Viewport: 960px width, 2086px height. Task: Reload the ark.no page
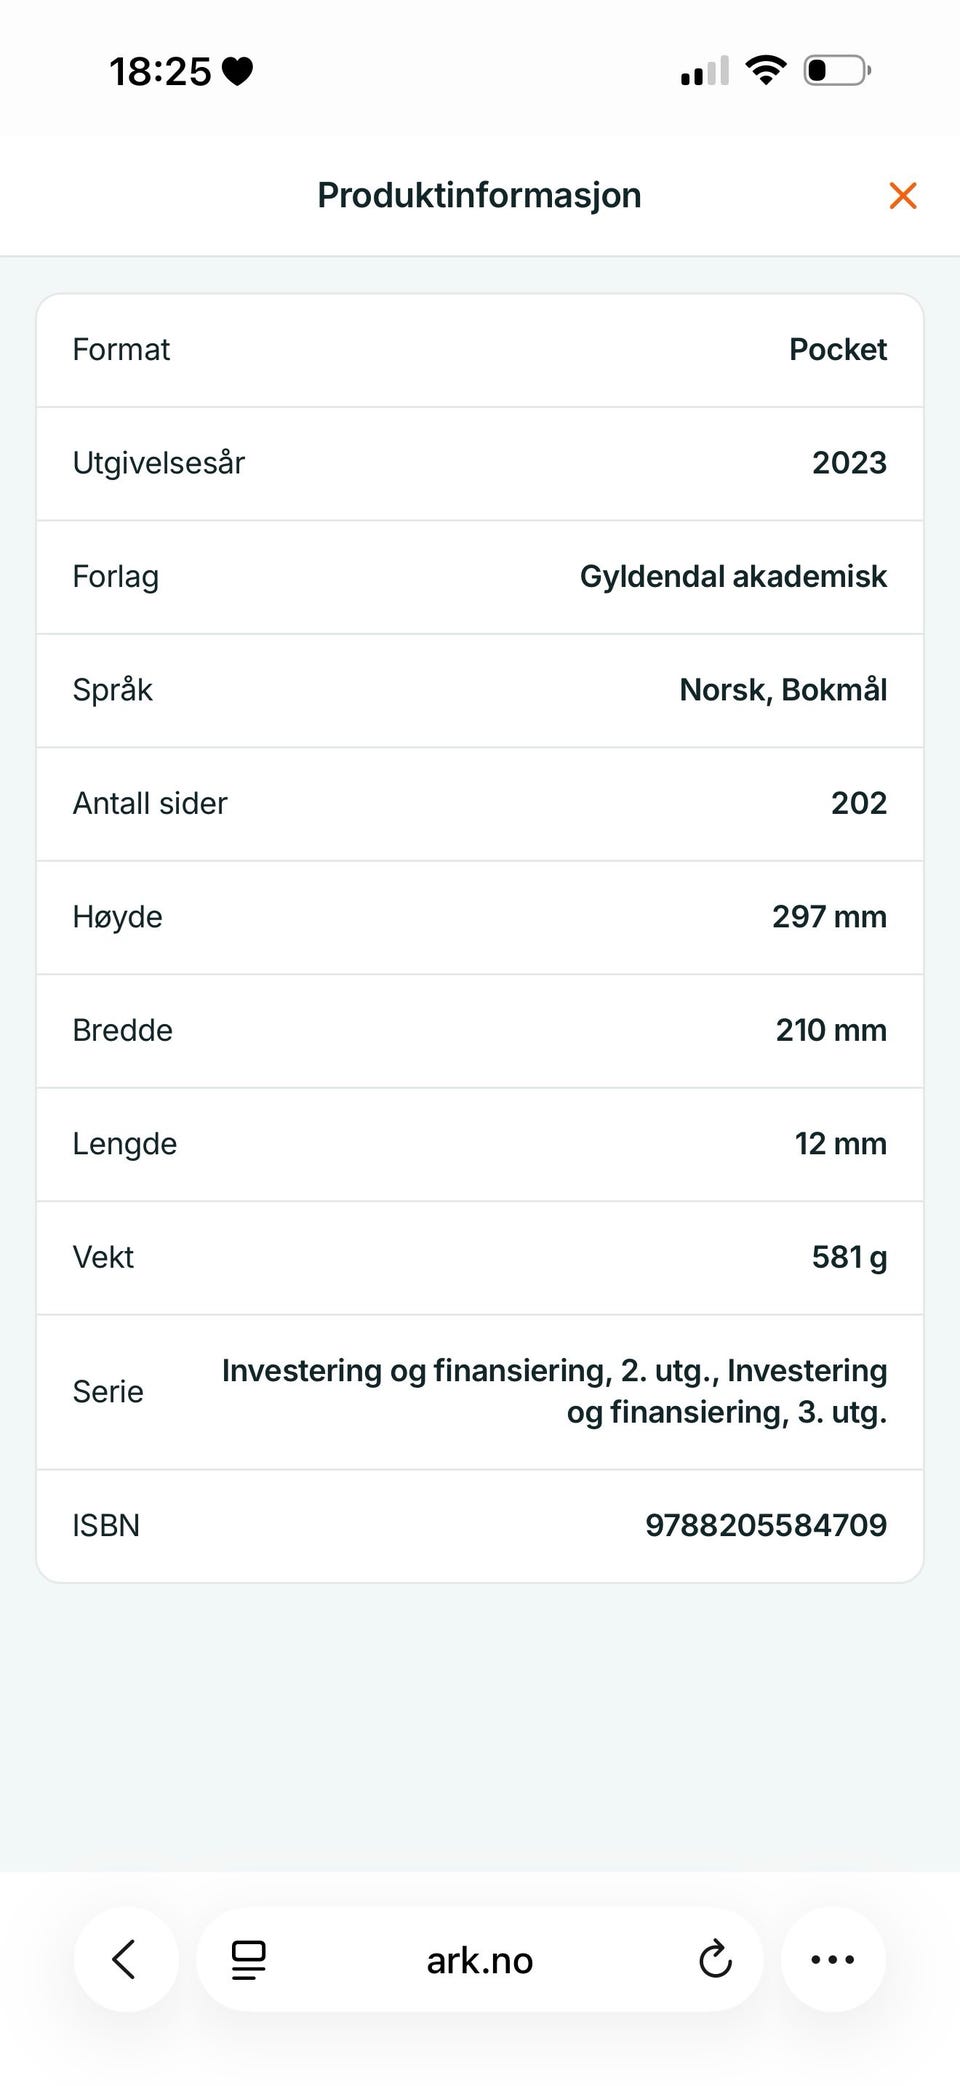click(x=715, y=1960)
